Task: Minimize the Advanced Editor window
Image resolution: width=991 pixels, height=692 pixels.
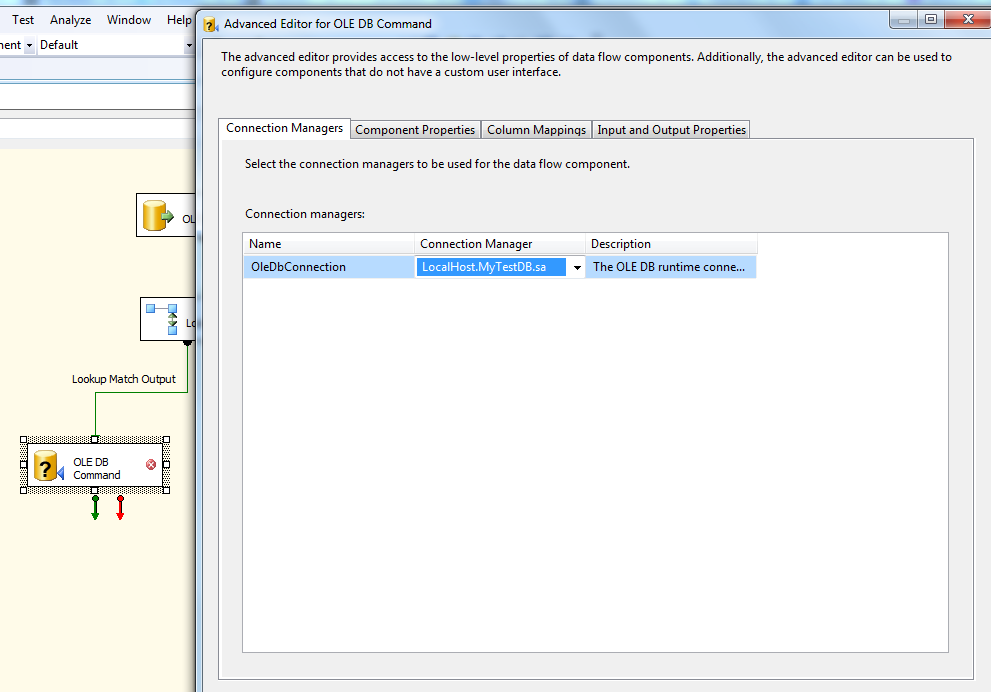Action: coord(904,20)
